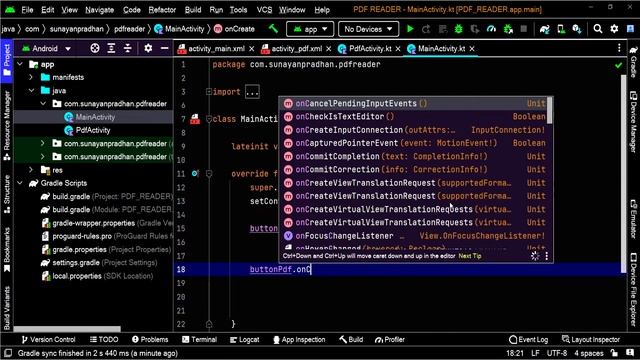Expand the res folder

pyautogui.click(x=31, y=170)
